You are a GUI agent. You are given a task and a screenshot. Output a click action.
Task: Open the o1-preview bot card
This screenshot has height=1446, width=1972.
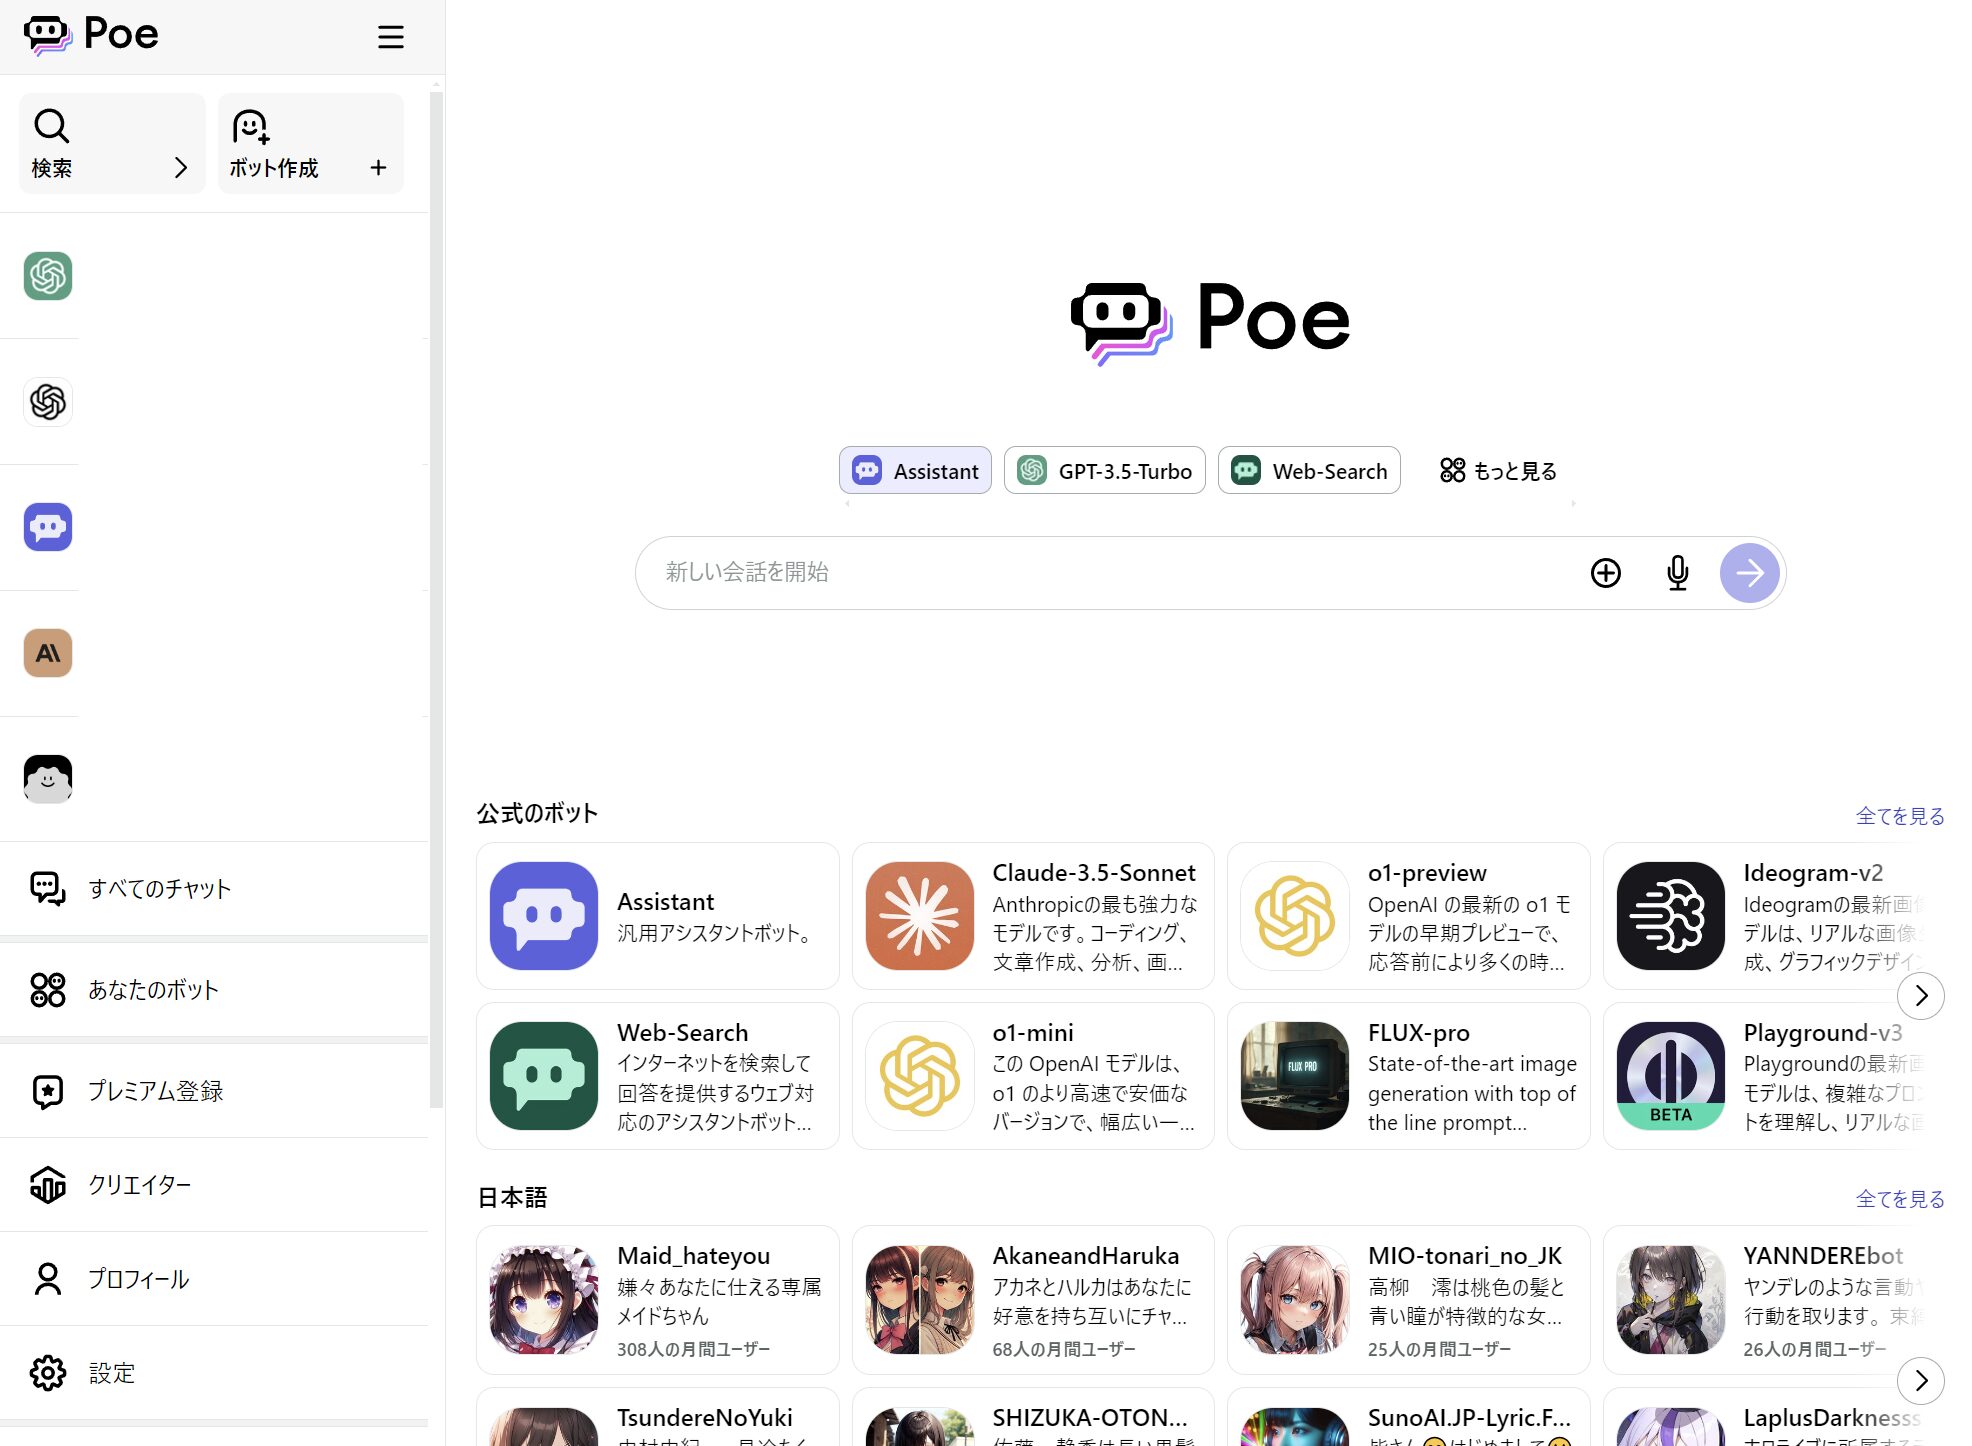1409,916
